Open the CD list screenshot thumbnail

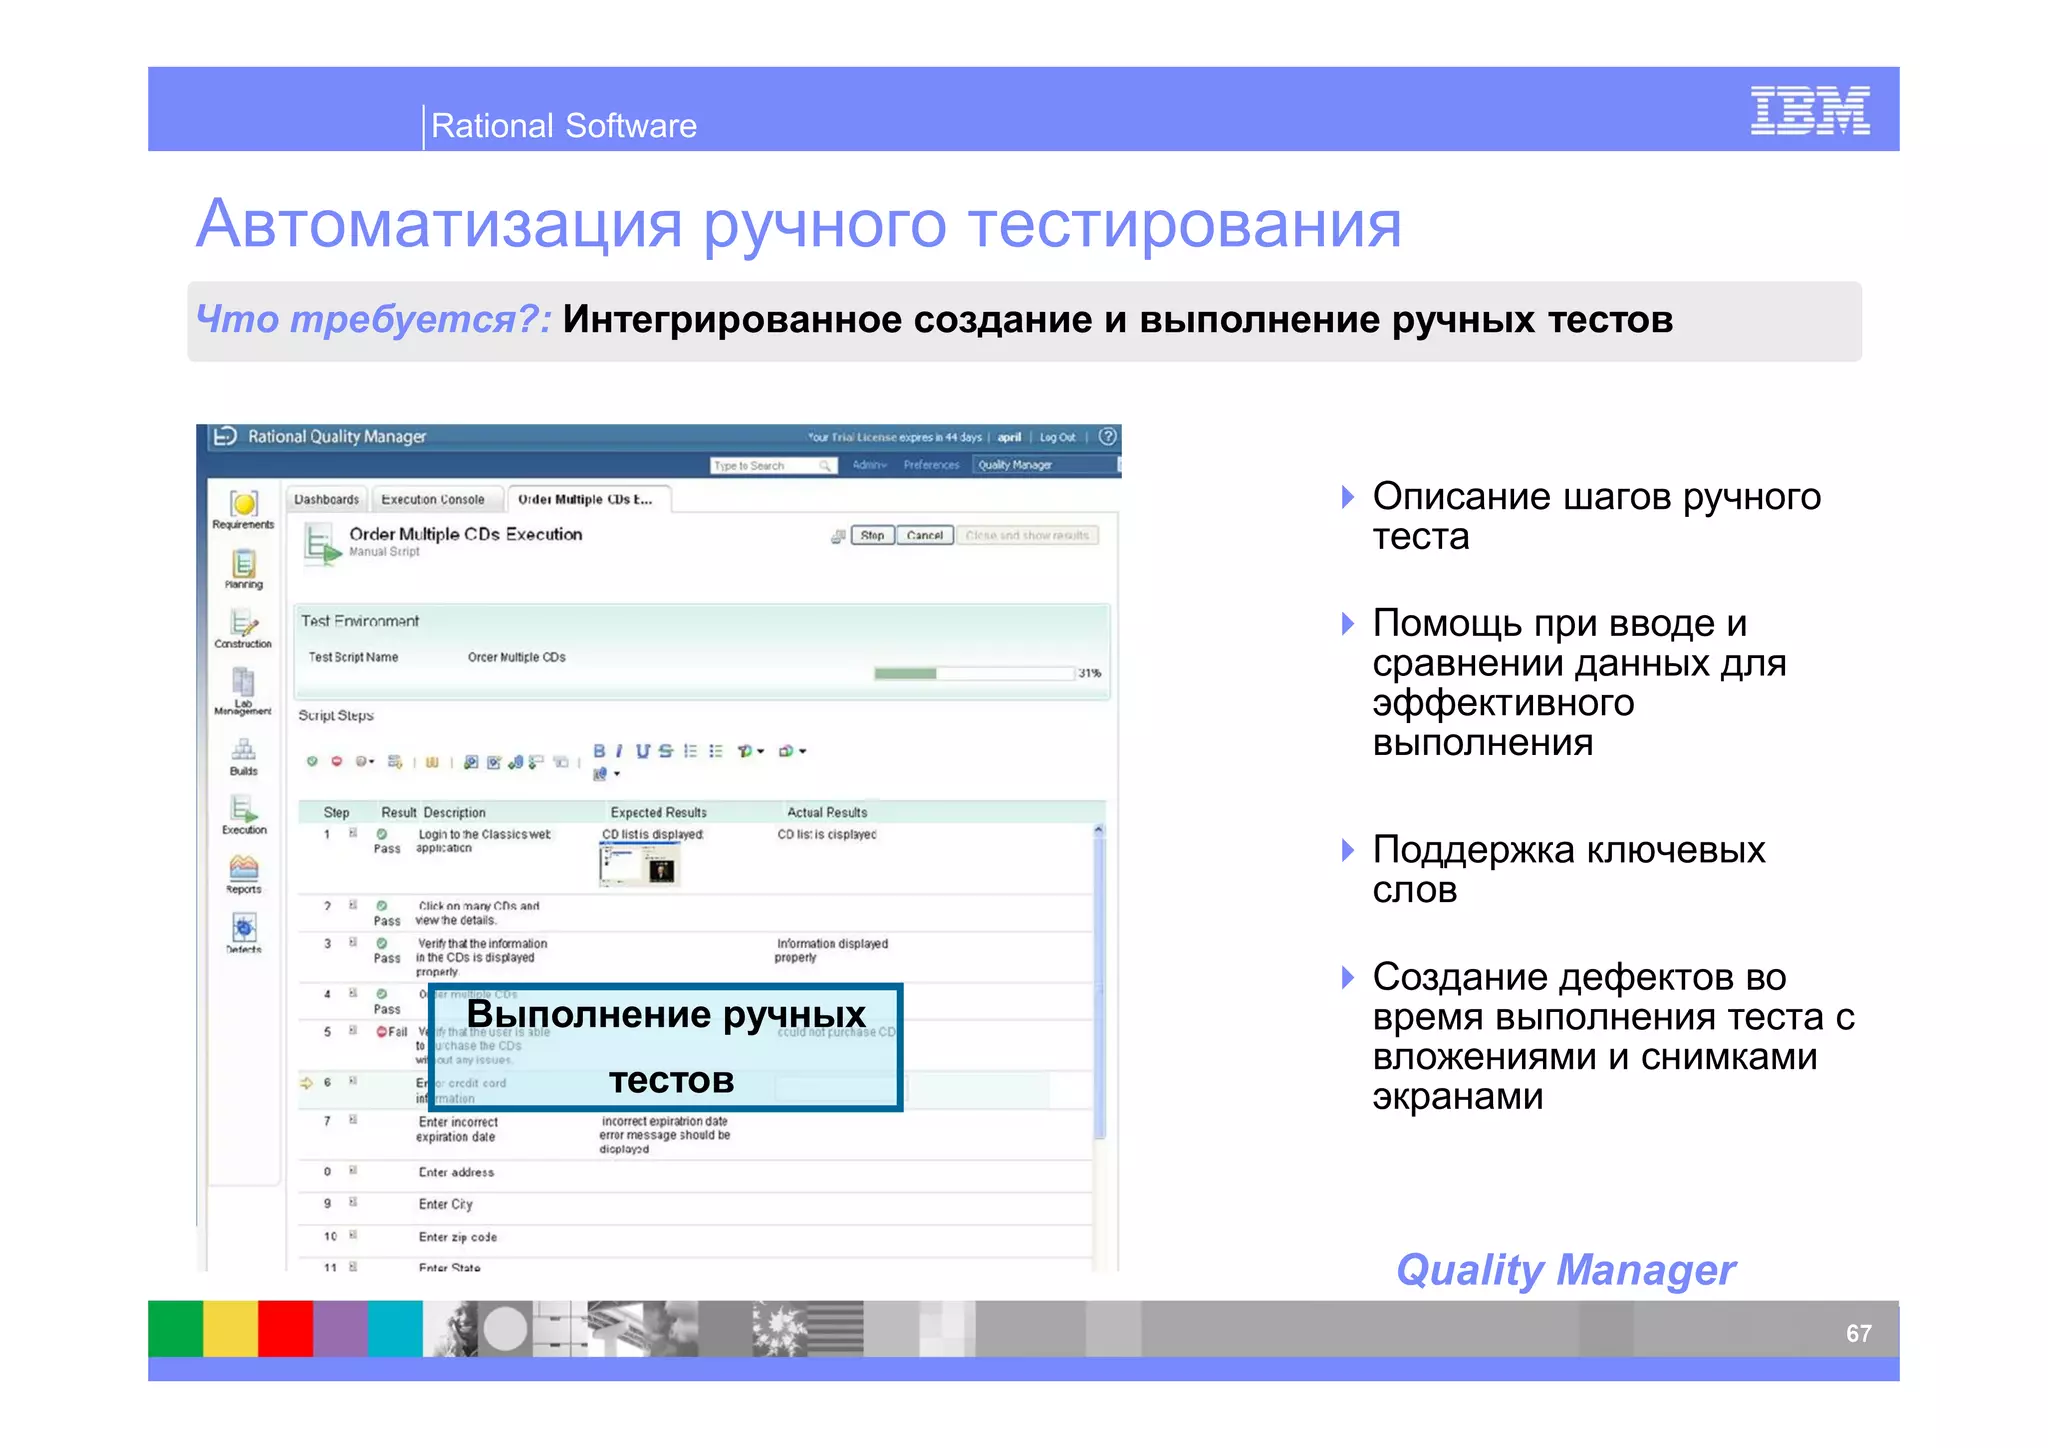[x=639, y=864]
